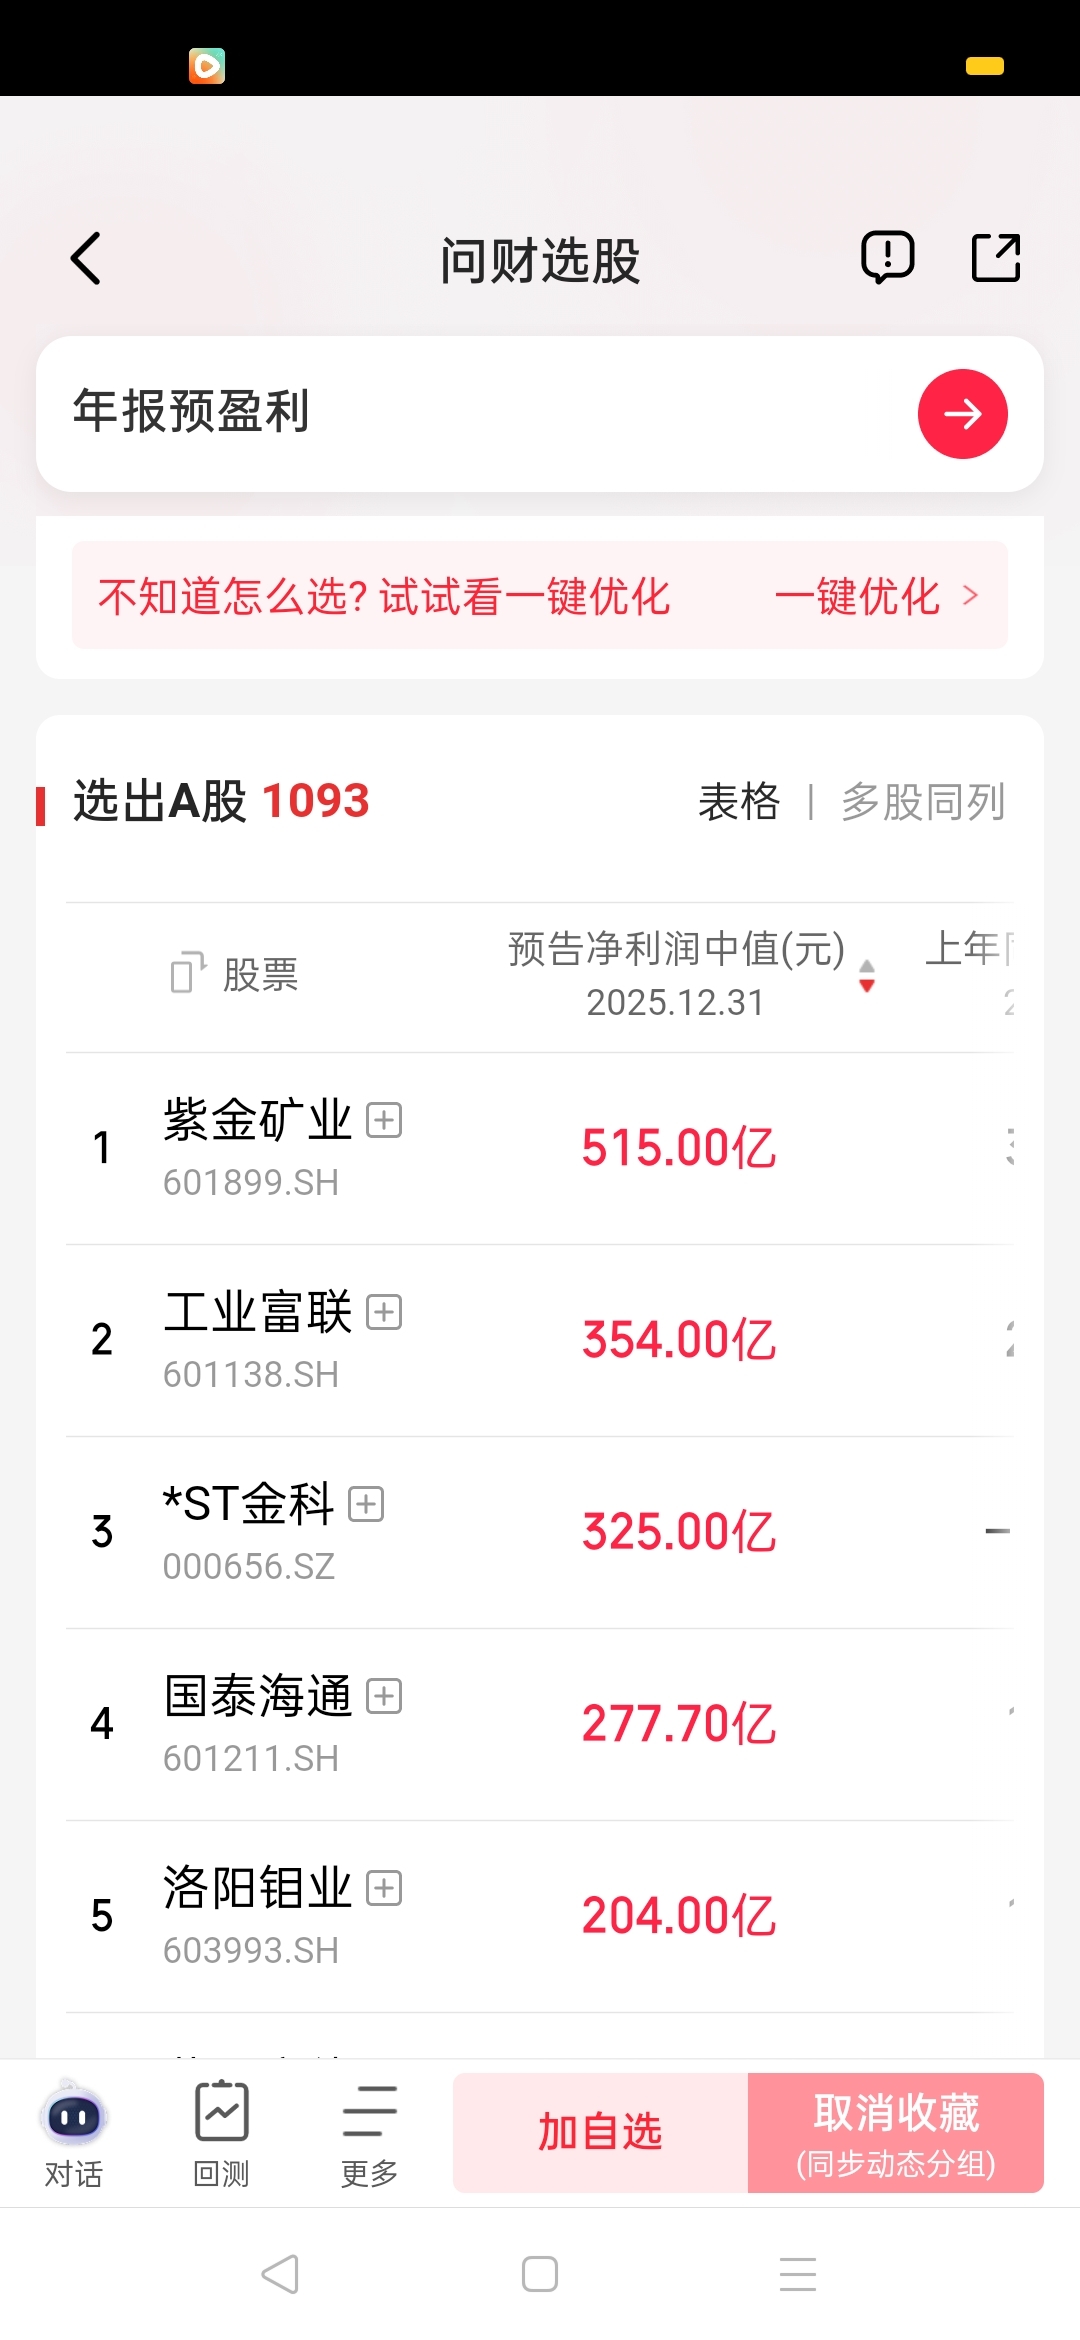Submit query with red arrow button
This screenshot has width=1080, height=2340.
click(962, 414)
